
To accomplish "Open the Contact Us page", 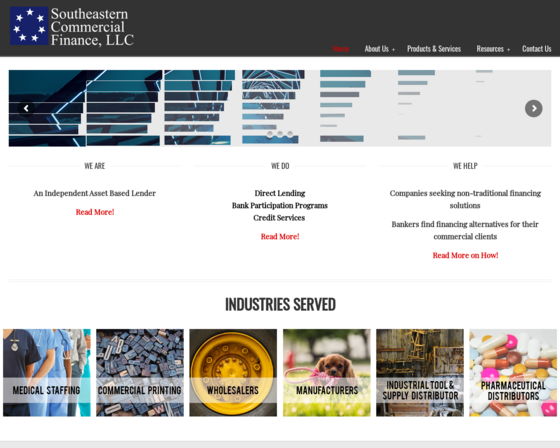I will [x=536, y=49].
